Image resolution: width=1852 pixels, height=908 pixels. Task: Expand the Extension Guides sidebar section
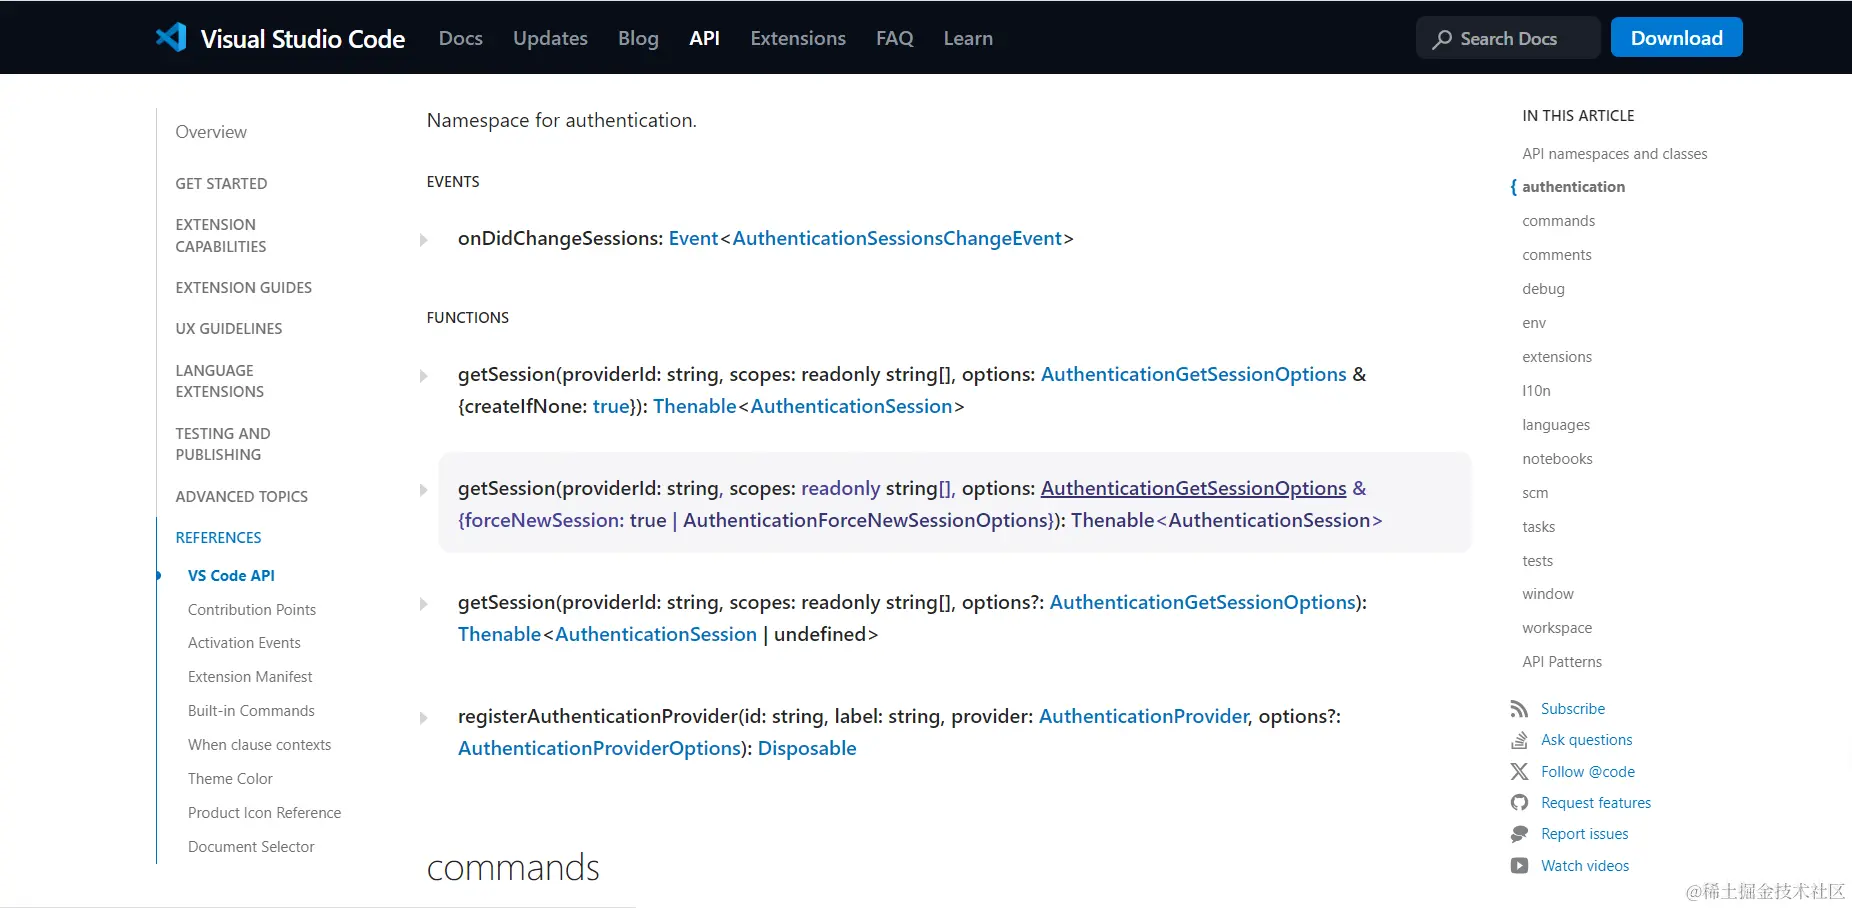pos(244,288)
